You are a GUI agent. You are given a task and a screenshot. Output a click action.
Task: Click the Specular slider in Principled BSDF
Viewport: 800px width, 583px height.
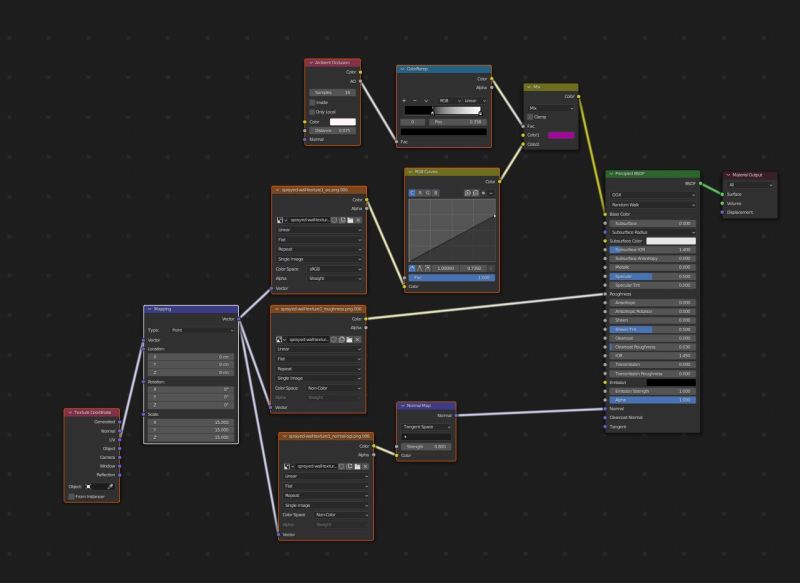(653, 276)
